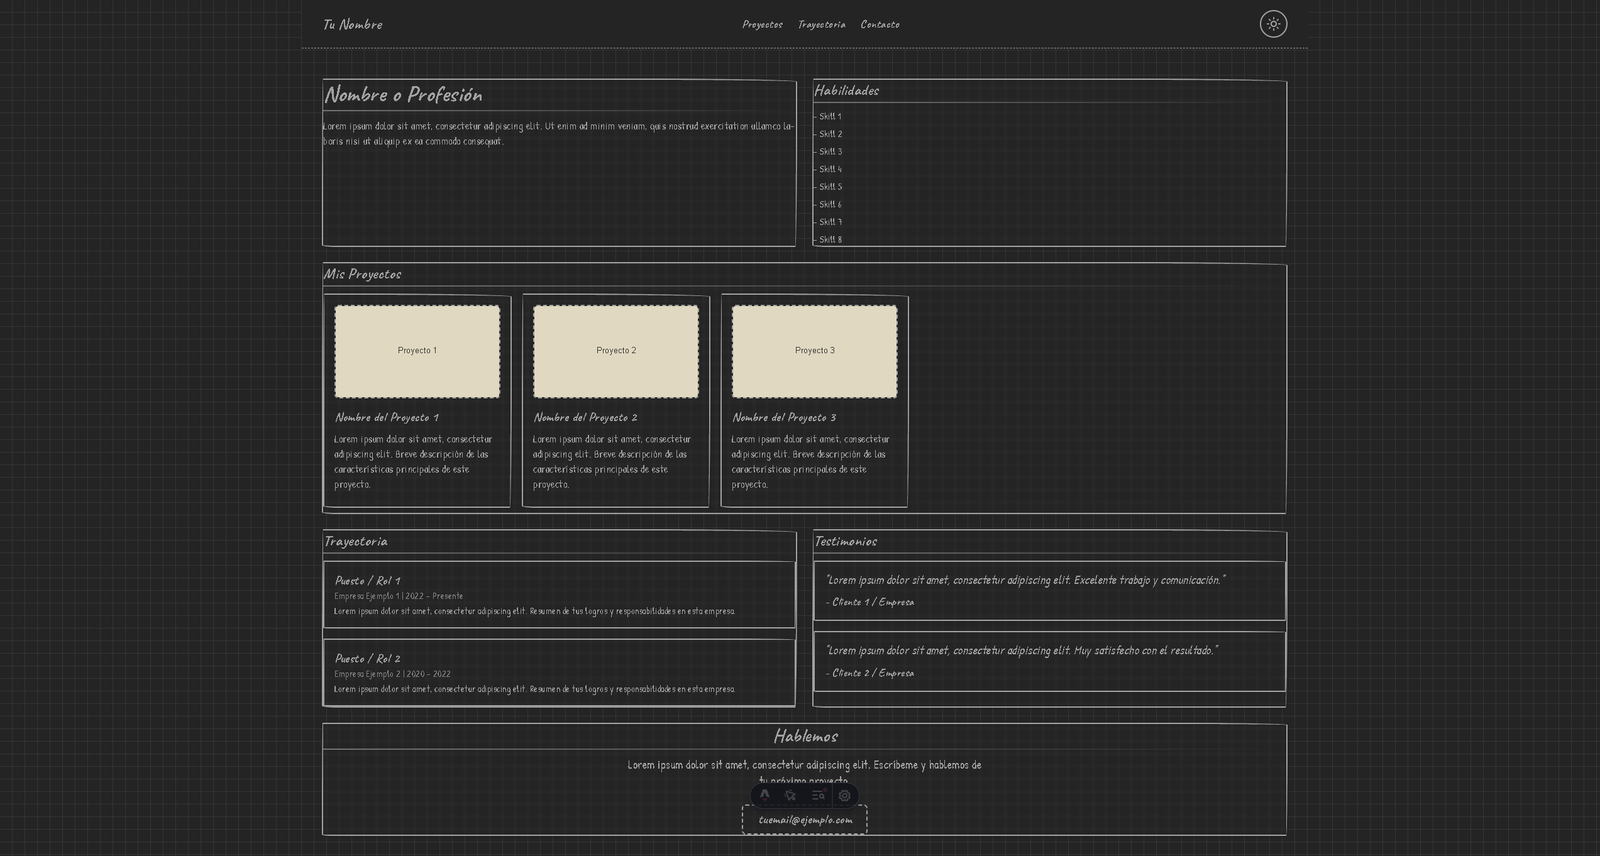Click the description text under Proyecto 1

pyautogui.click(x=413, y=462)
